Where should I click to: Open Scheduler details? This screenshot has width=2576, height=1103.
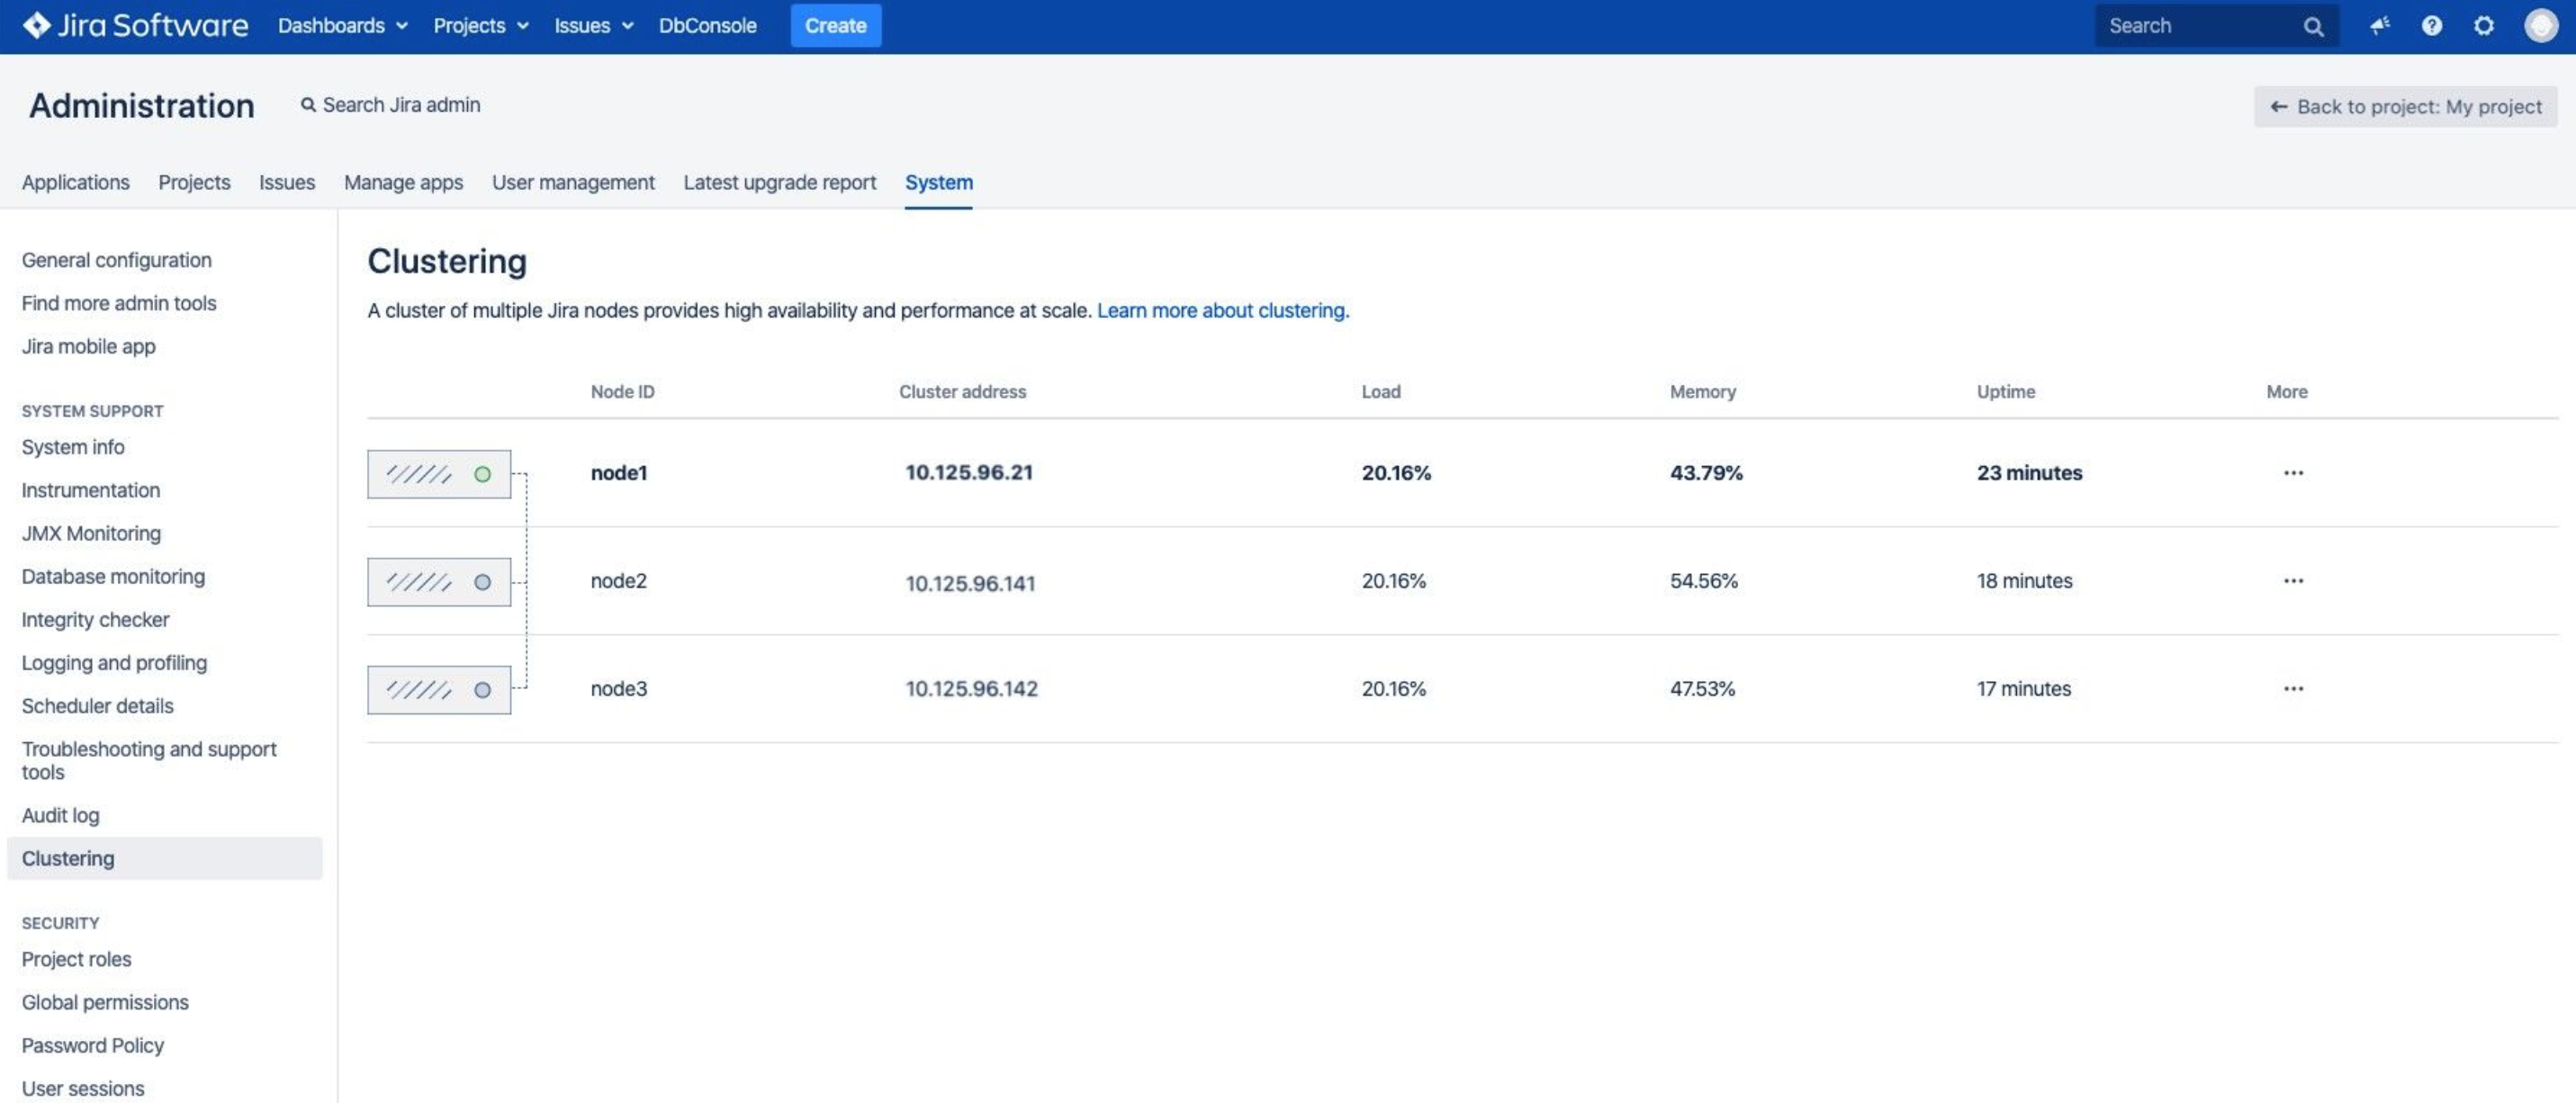[x=97, y=705]
